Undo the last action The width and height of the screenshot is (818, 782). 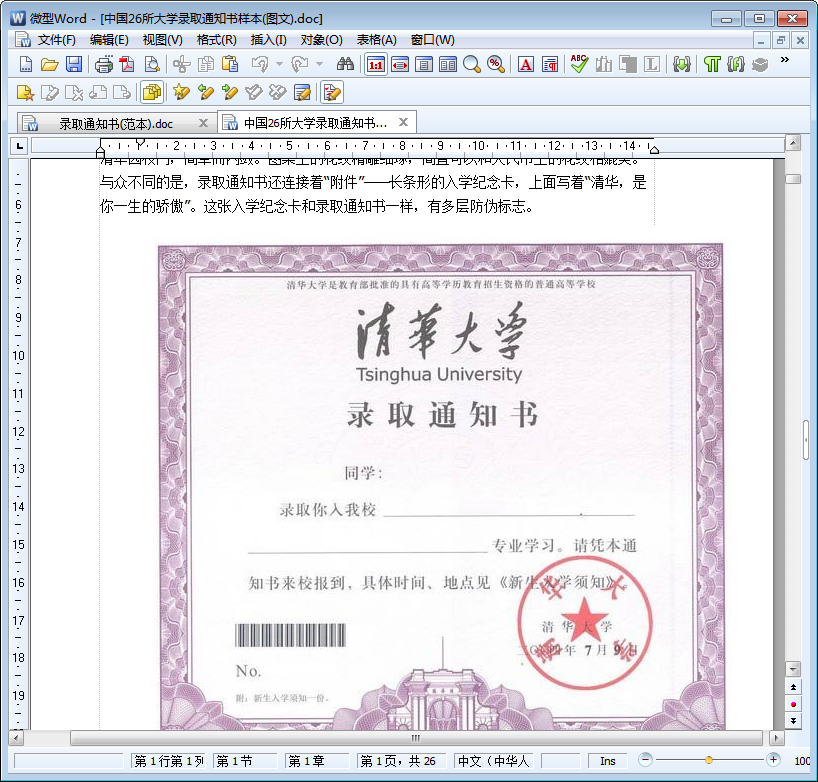pyautogui.click(x=260, y=65)
